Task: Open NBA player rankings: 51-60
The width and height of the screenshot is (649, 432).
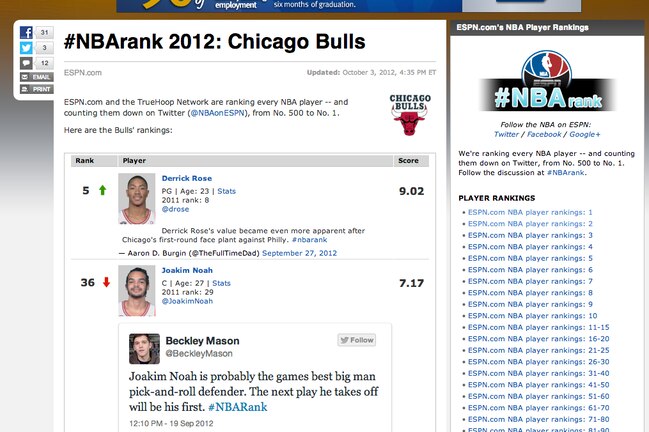Action: [x=538, y=396]
